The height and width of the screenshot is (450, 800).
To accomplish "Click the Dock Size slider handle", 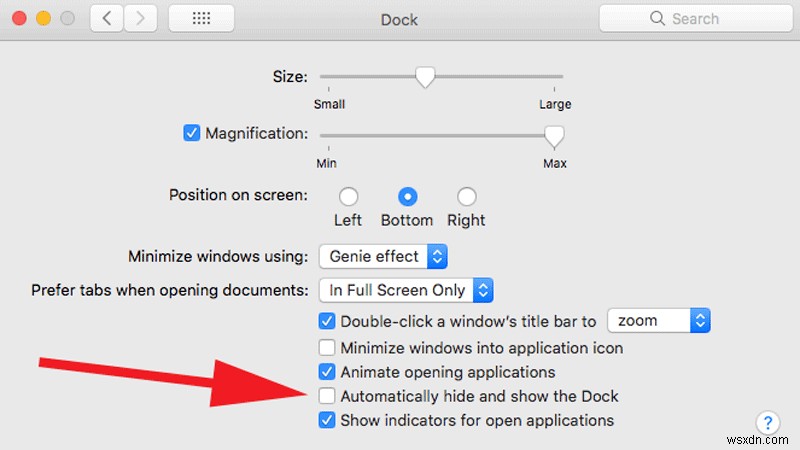I will [425, 78].
